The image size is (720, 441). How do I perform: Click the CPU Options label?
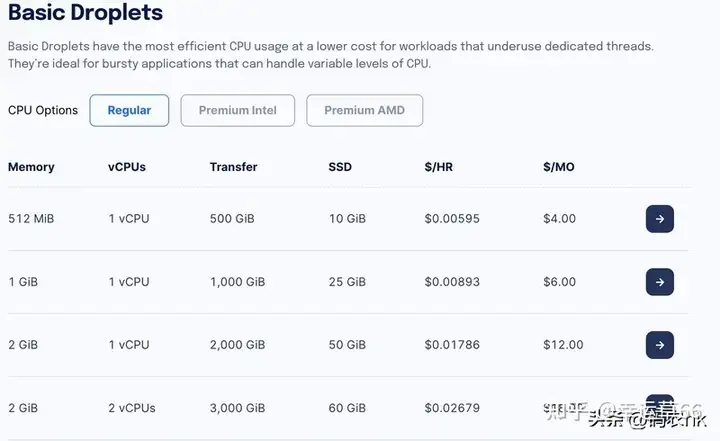(x=43, y=110)
